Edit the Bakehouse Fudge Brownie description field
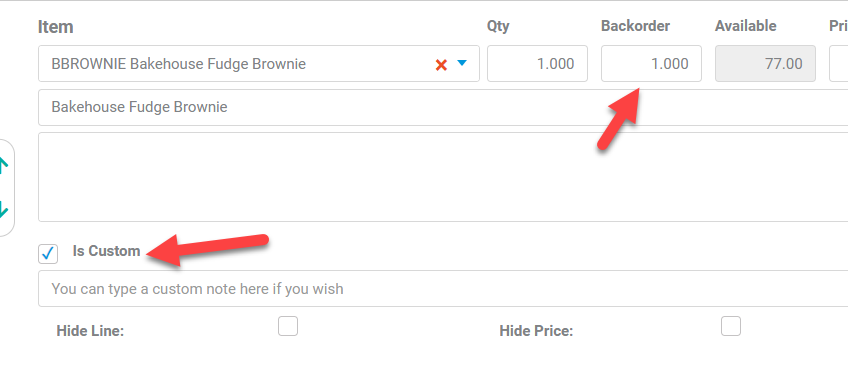This screenshot has width=848, height=371. pyautogui.click(x=443, y=107)
